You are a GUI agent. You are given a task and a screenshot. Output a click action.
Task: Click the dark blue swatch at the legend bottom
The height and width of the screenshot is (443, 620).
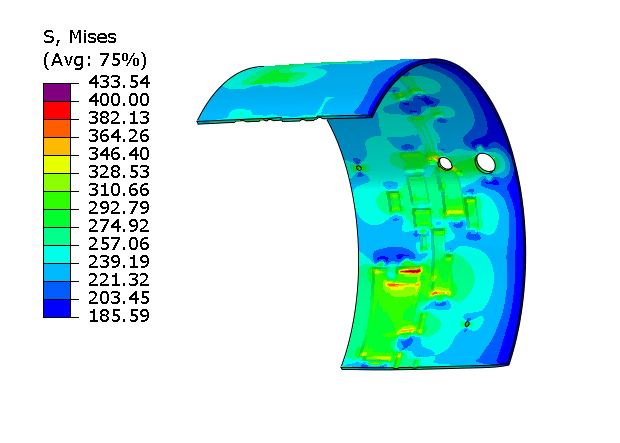click(56, 308)
